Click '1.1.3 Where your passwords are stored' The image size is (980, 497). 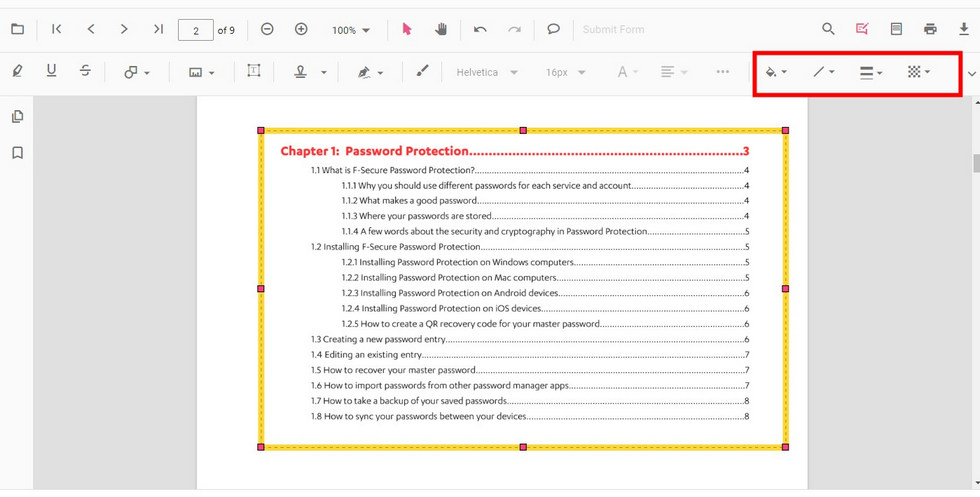[416, 216]
